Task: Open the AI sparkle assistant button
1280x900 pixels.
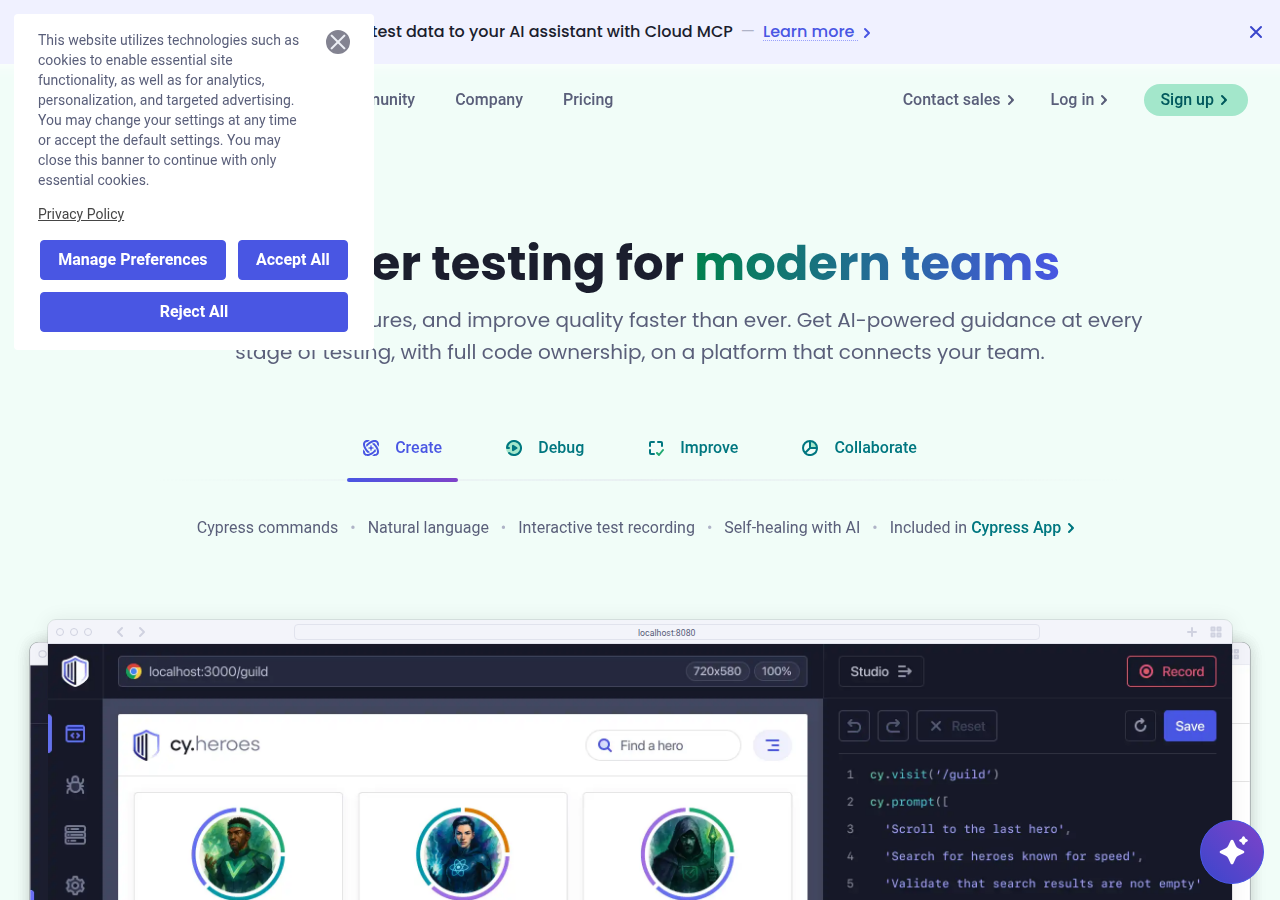Action: [x=1232, y=852]
